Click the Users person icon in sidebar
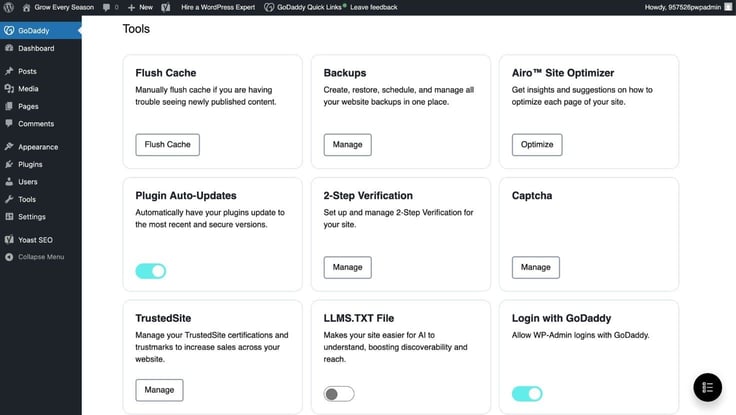 coord(9,181)
